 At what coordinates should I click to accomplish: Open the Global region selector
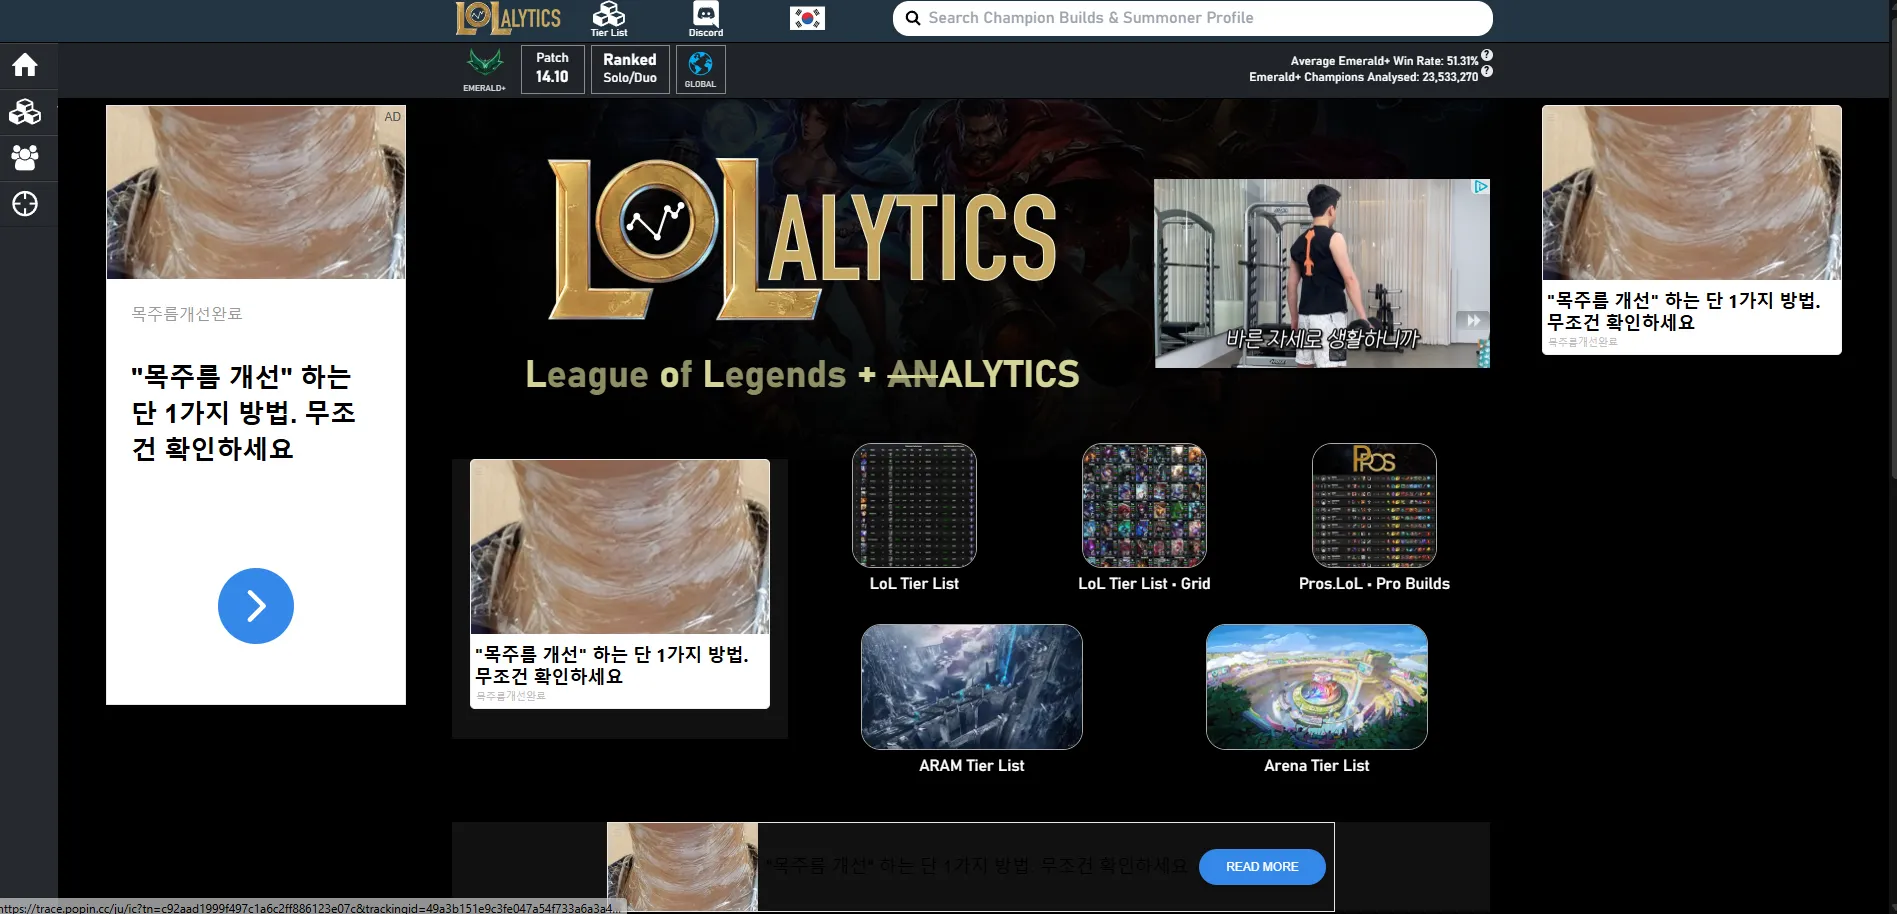coord(700,69)
